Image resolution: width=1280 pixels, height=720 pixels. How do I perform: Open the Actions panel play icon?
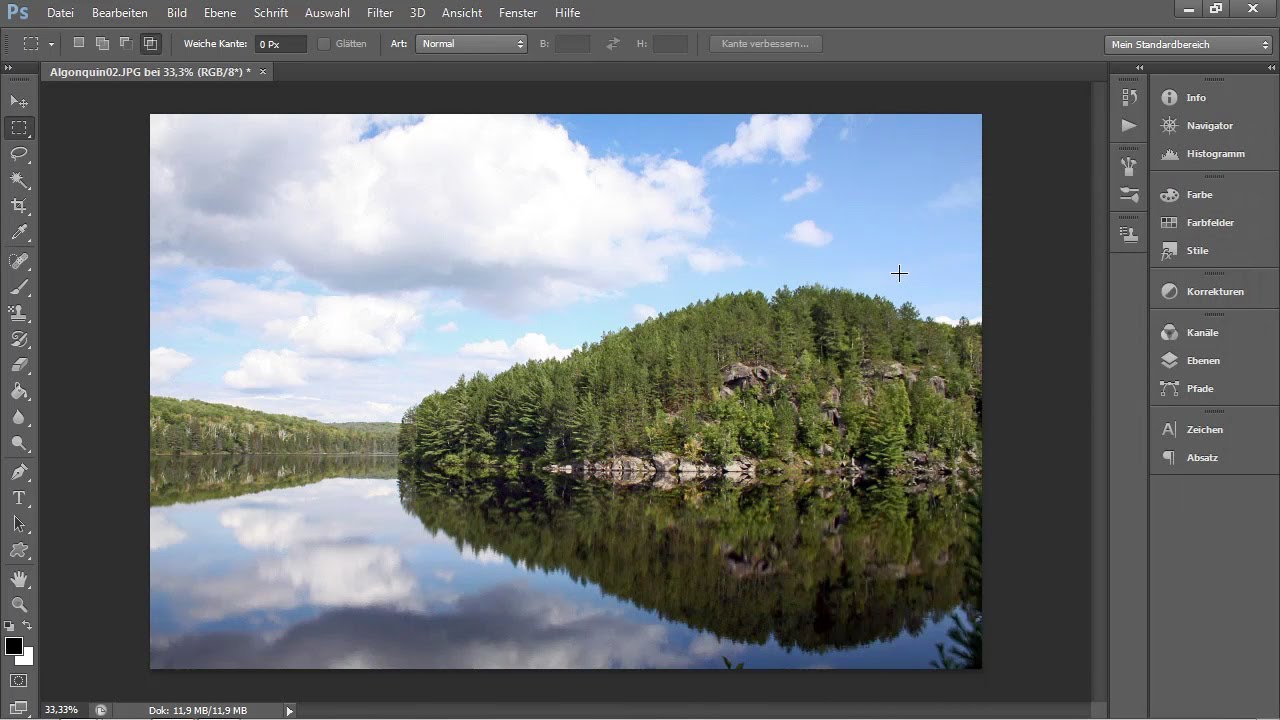pos(1129,125)
